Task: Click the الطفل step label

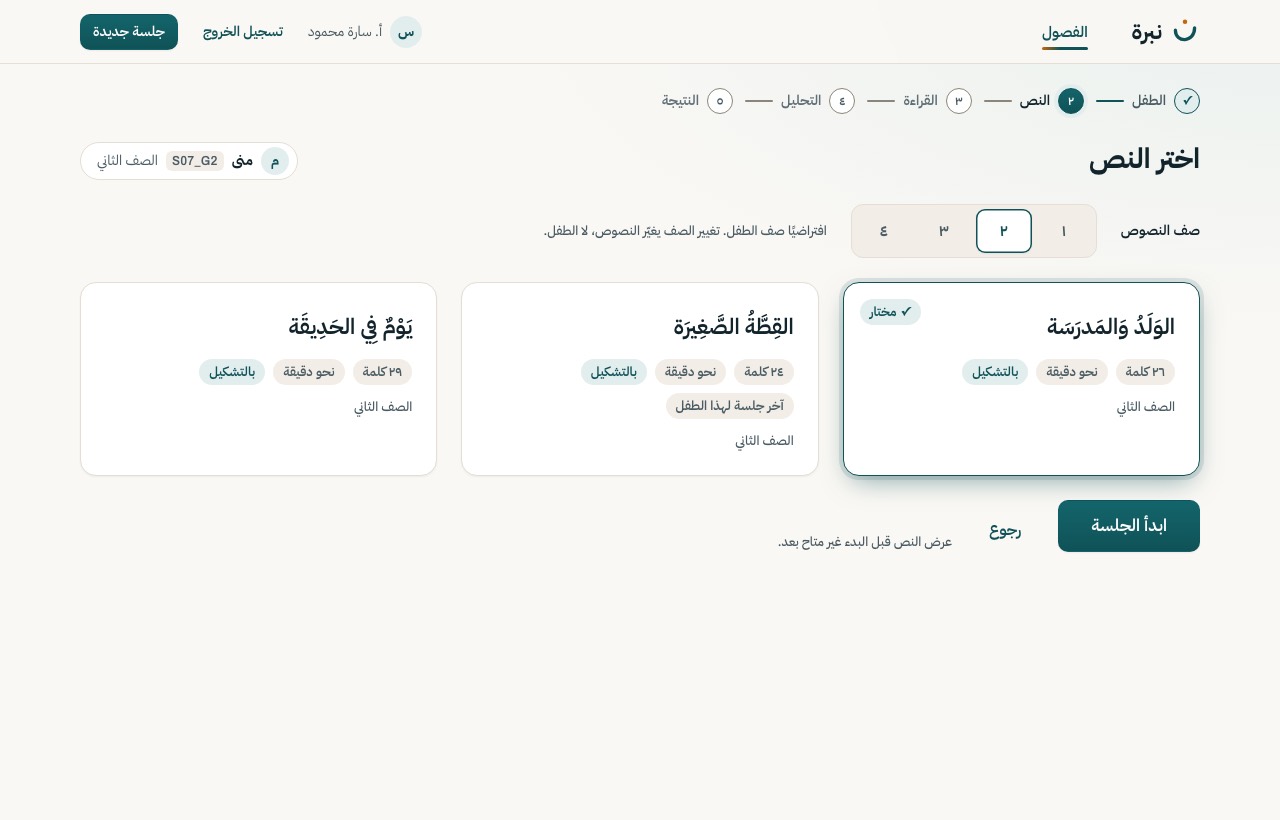Action: click(x=1149, y=101)
